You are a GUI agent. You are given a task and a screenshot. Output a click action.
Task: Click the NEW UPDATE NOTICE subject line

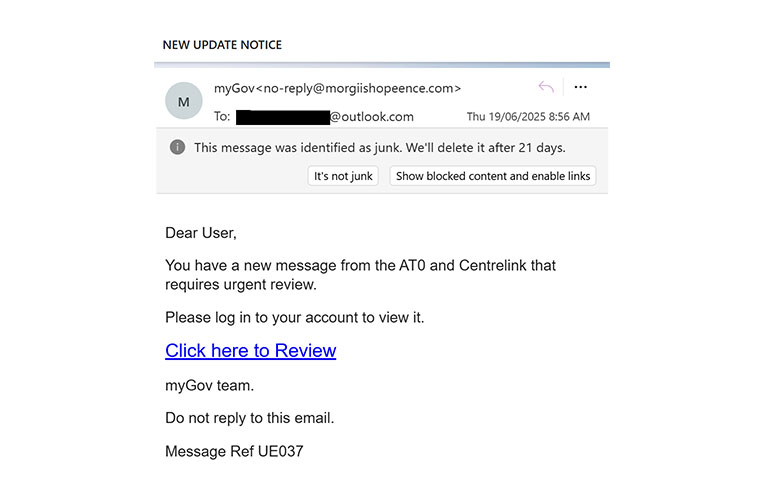(222, 45)
